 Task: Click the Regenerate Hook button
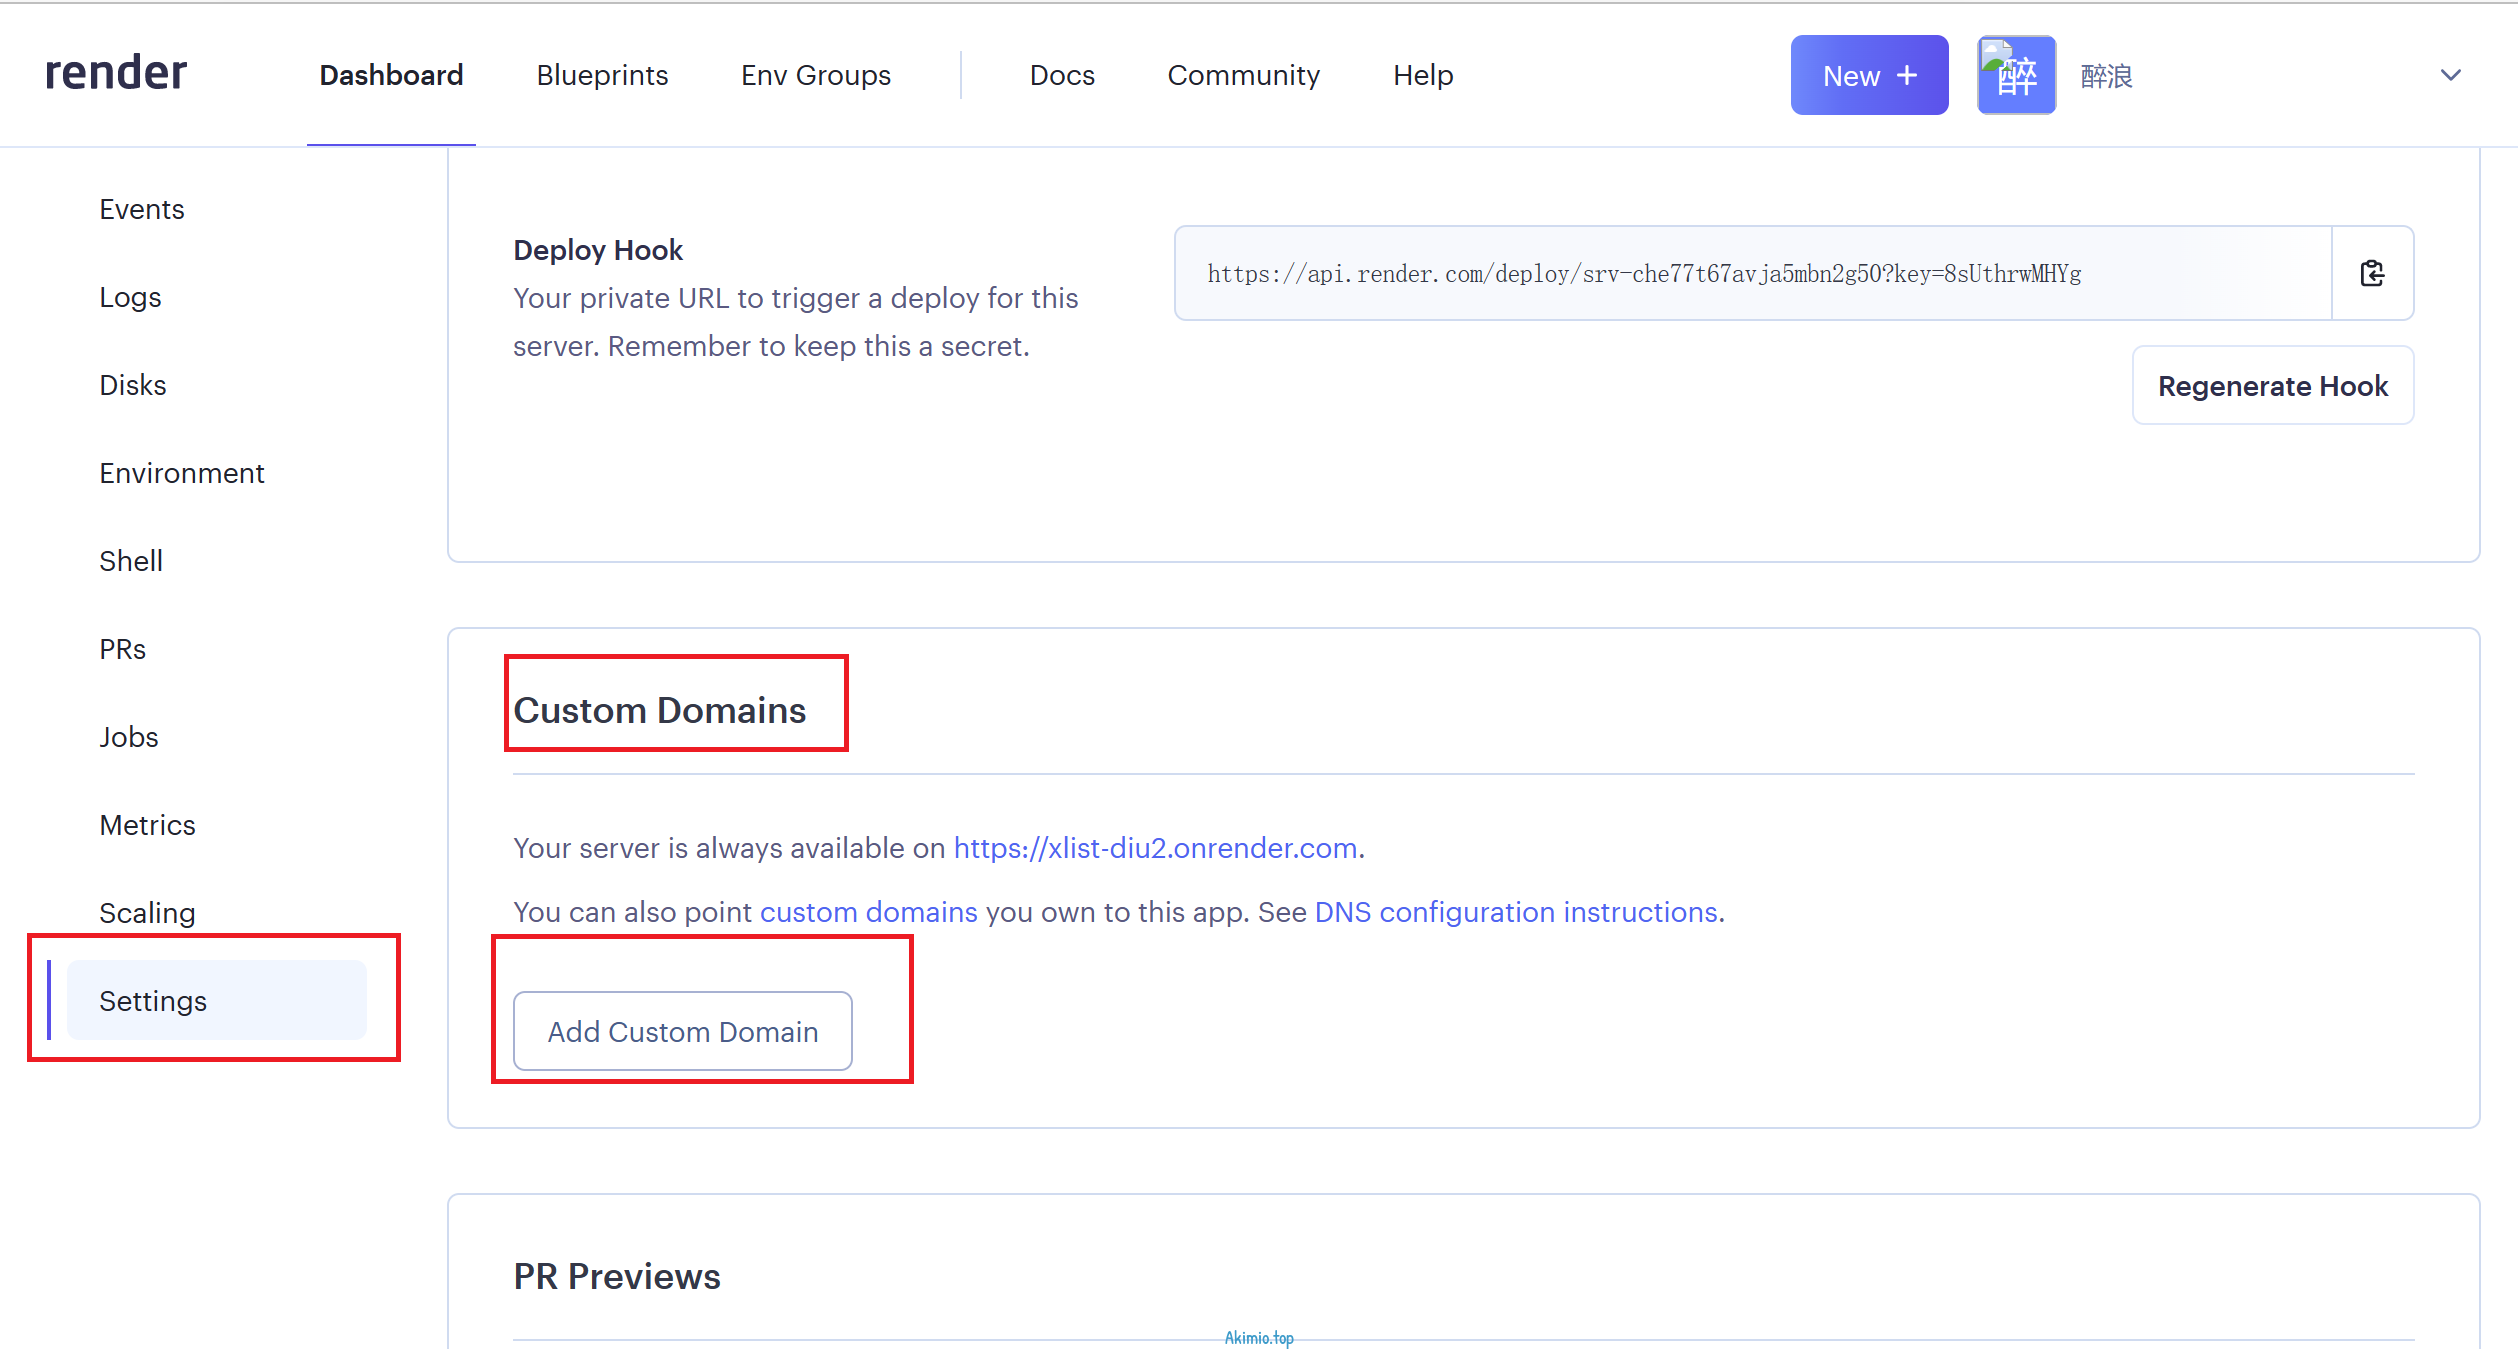pyautogui.click(x=2273, y=385)
